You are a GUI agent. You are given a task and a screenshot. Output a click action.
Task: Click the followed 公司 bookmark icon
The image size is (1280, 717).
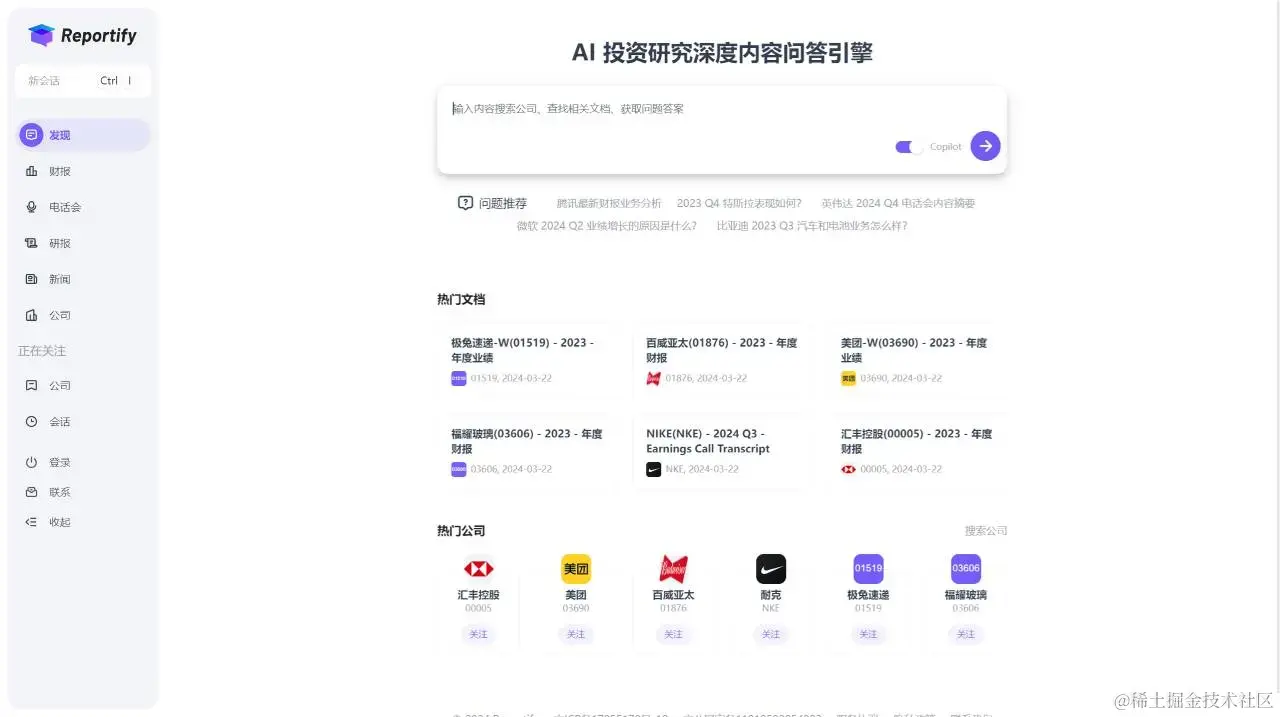(x=31, y=385)
